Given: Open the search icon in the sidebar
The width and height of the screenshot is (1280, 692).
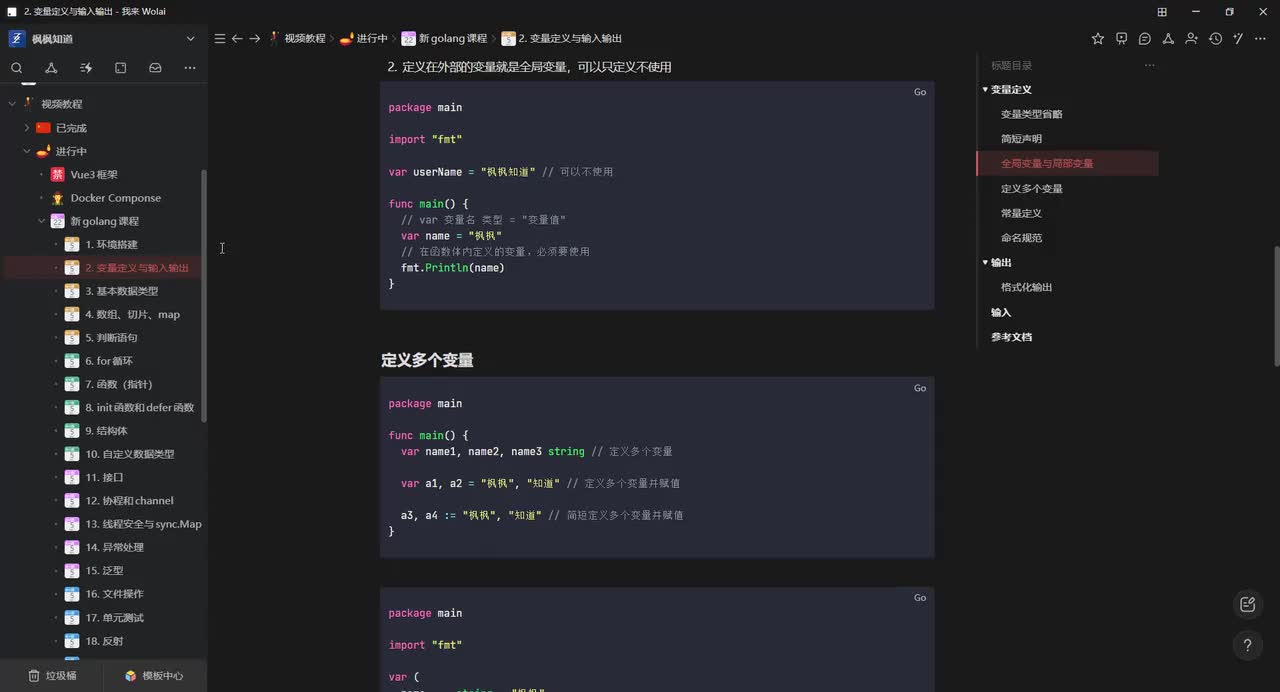Looking at the screenshot, I should click(x=16, y=68).
